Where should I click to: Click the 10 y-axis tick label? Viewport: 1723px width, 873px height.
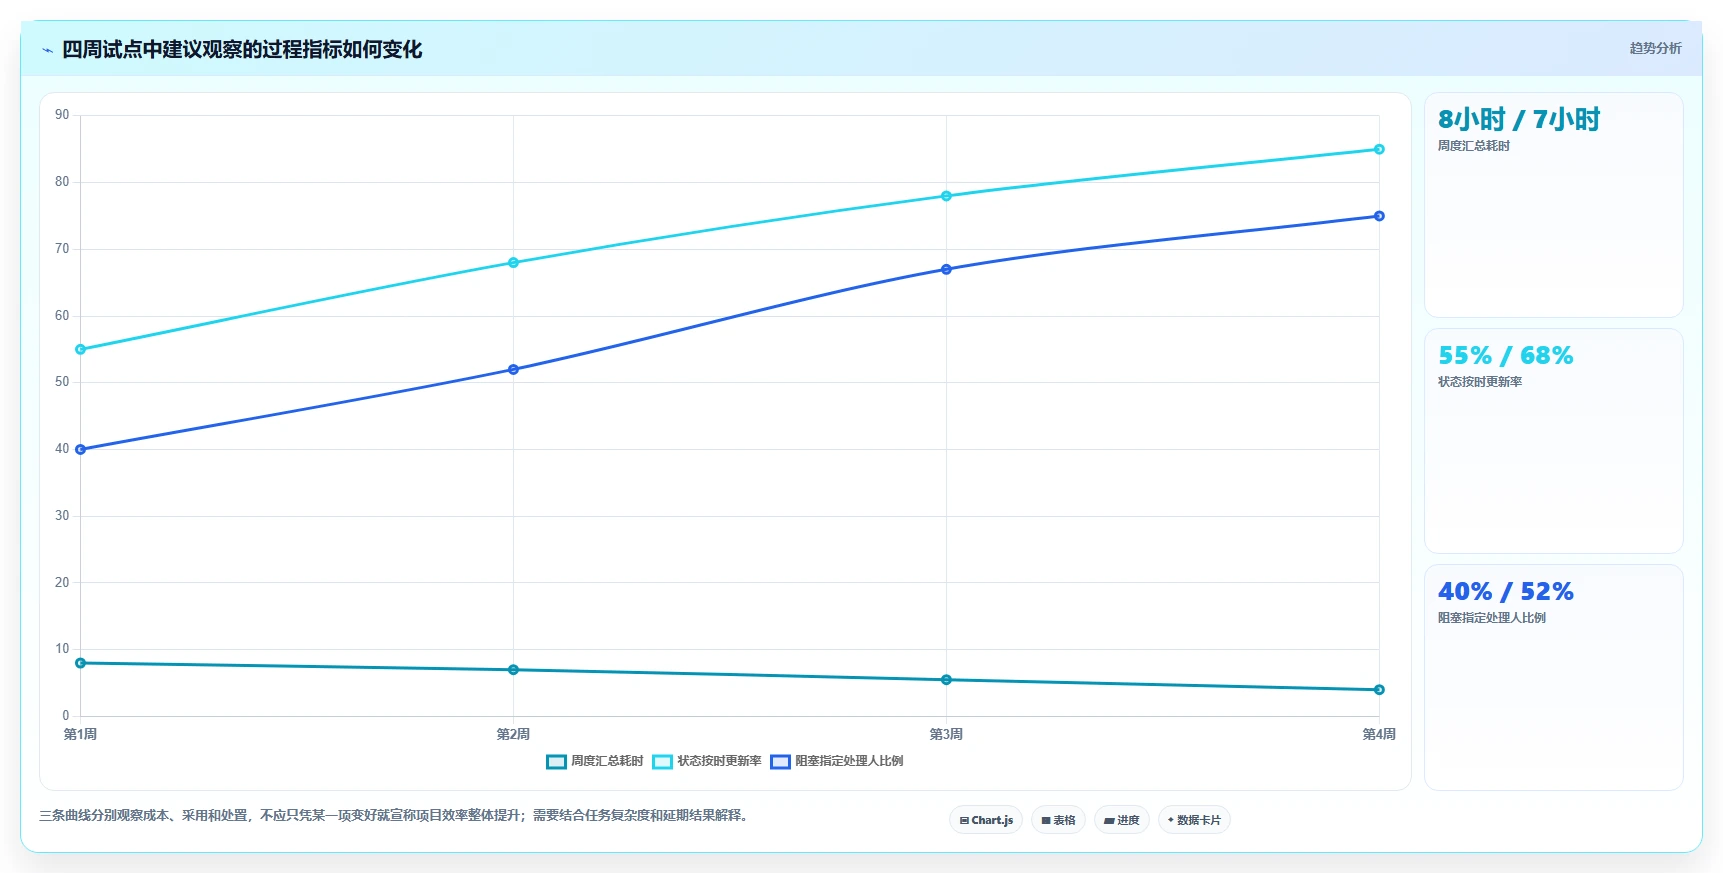pos(62,649)
